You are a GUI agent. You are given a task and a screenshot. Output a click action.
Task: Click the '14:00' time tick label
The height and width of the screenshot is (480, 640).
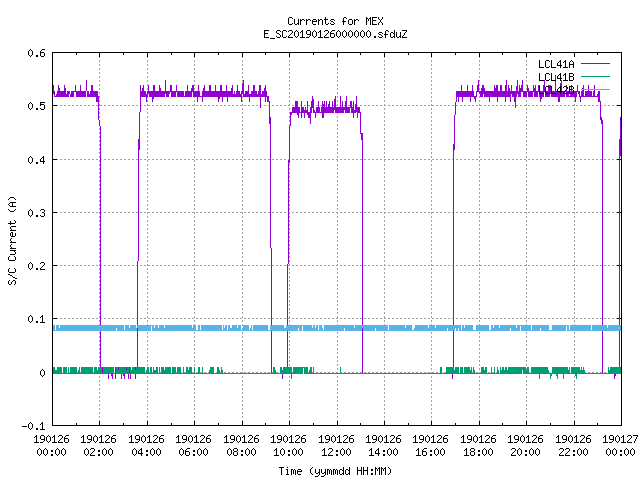pos(383,452)
